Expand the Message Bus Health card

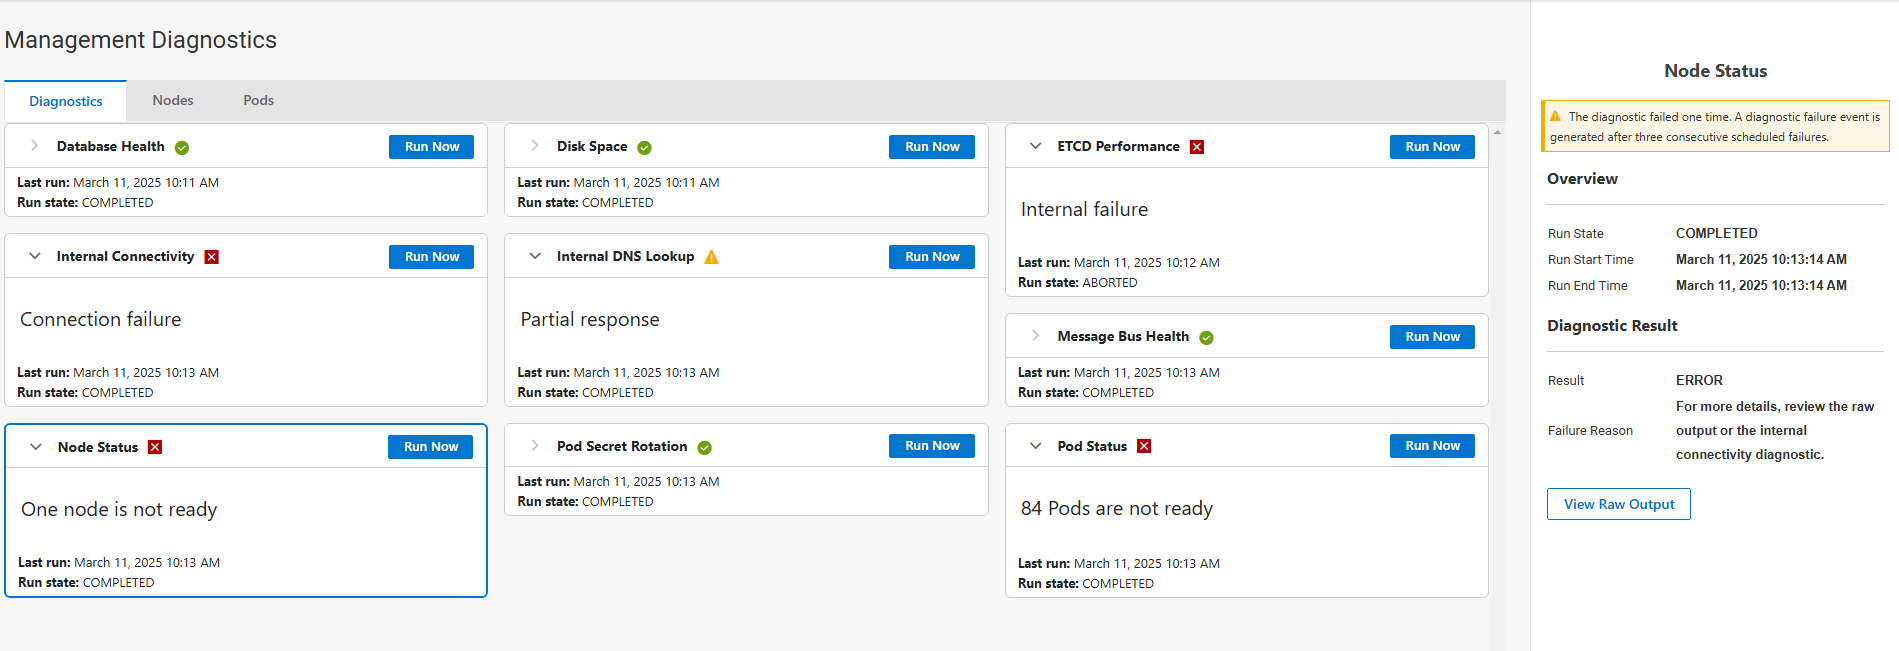click(1035, 336)
